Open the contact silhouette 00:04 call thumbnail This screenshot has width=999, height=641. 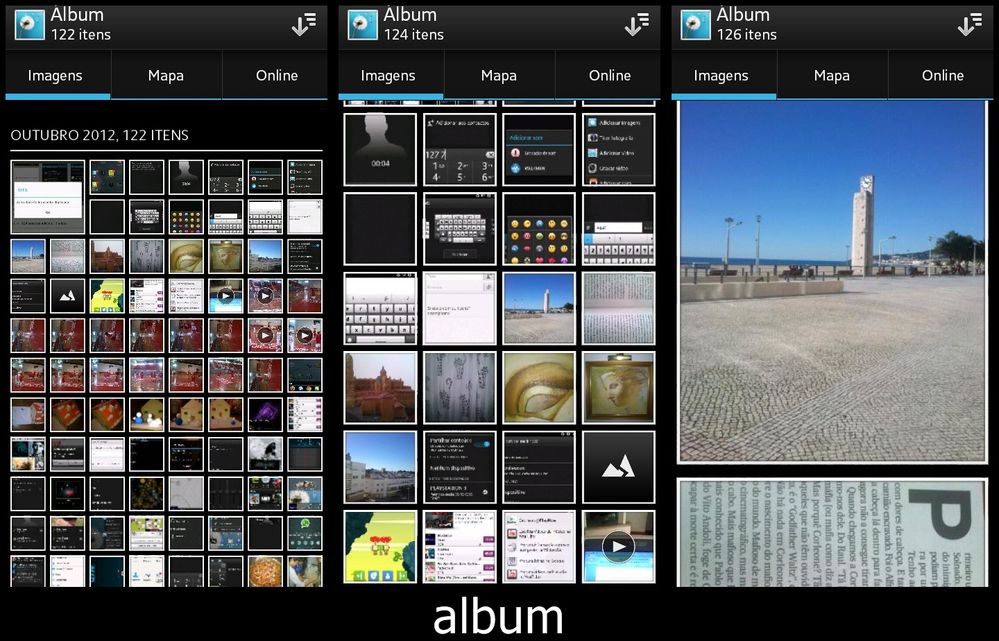380,149
